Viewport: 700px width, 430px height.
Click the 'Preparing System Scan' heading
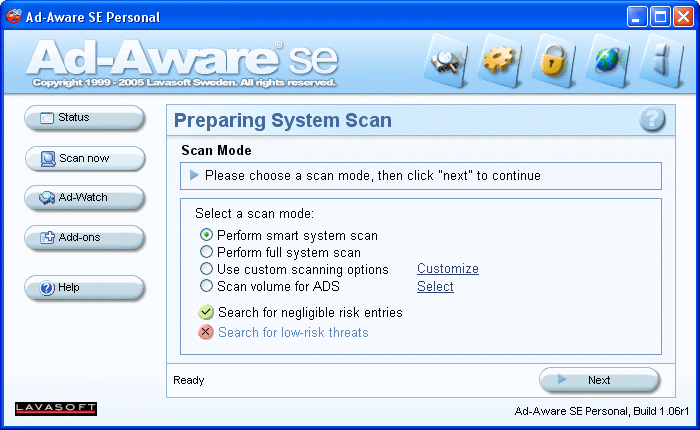click(283, 121)
